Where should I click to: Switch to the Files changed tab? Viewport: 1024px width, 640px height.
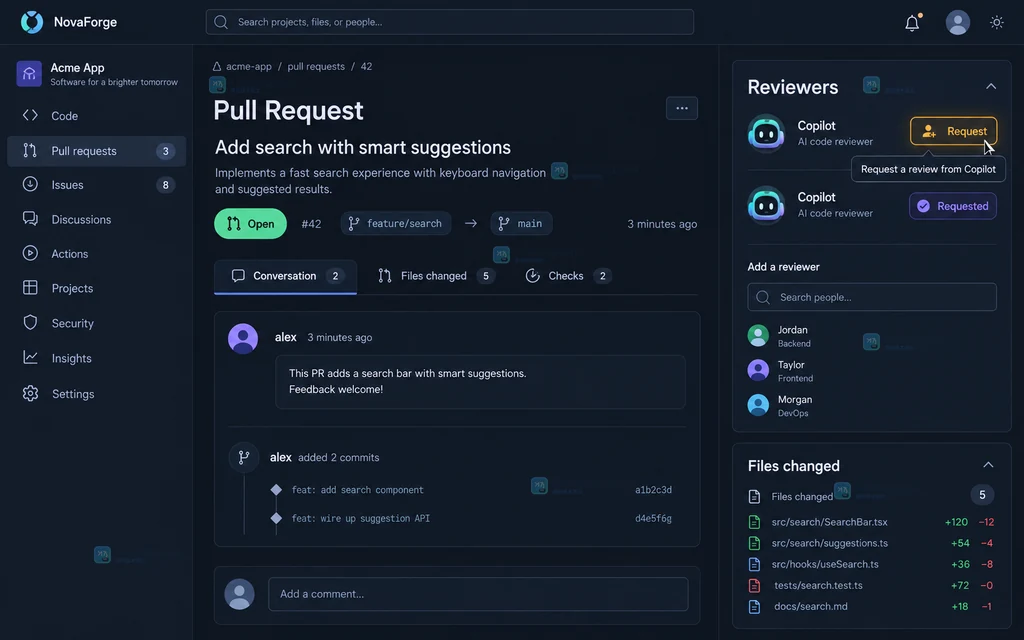(x=436, y=276)
